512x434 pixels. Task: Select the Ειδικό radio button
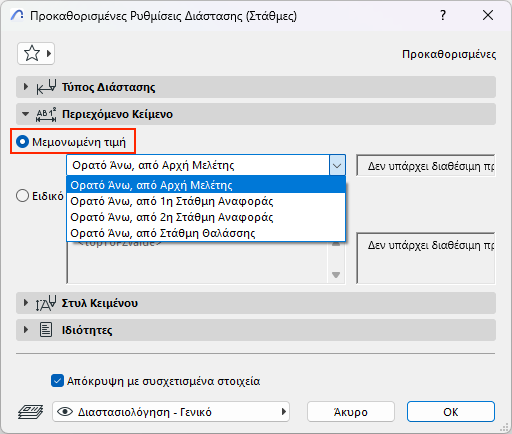(22, 196)
